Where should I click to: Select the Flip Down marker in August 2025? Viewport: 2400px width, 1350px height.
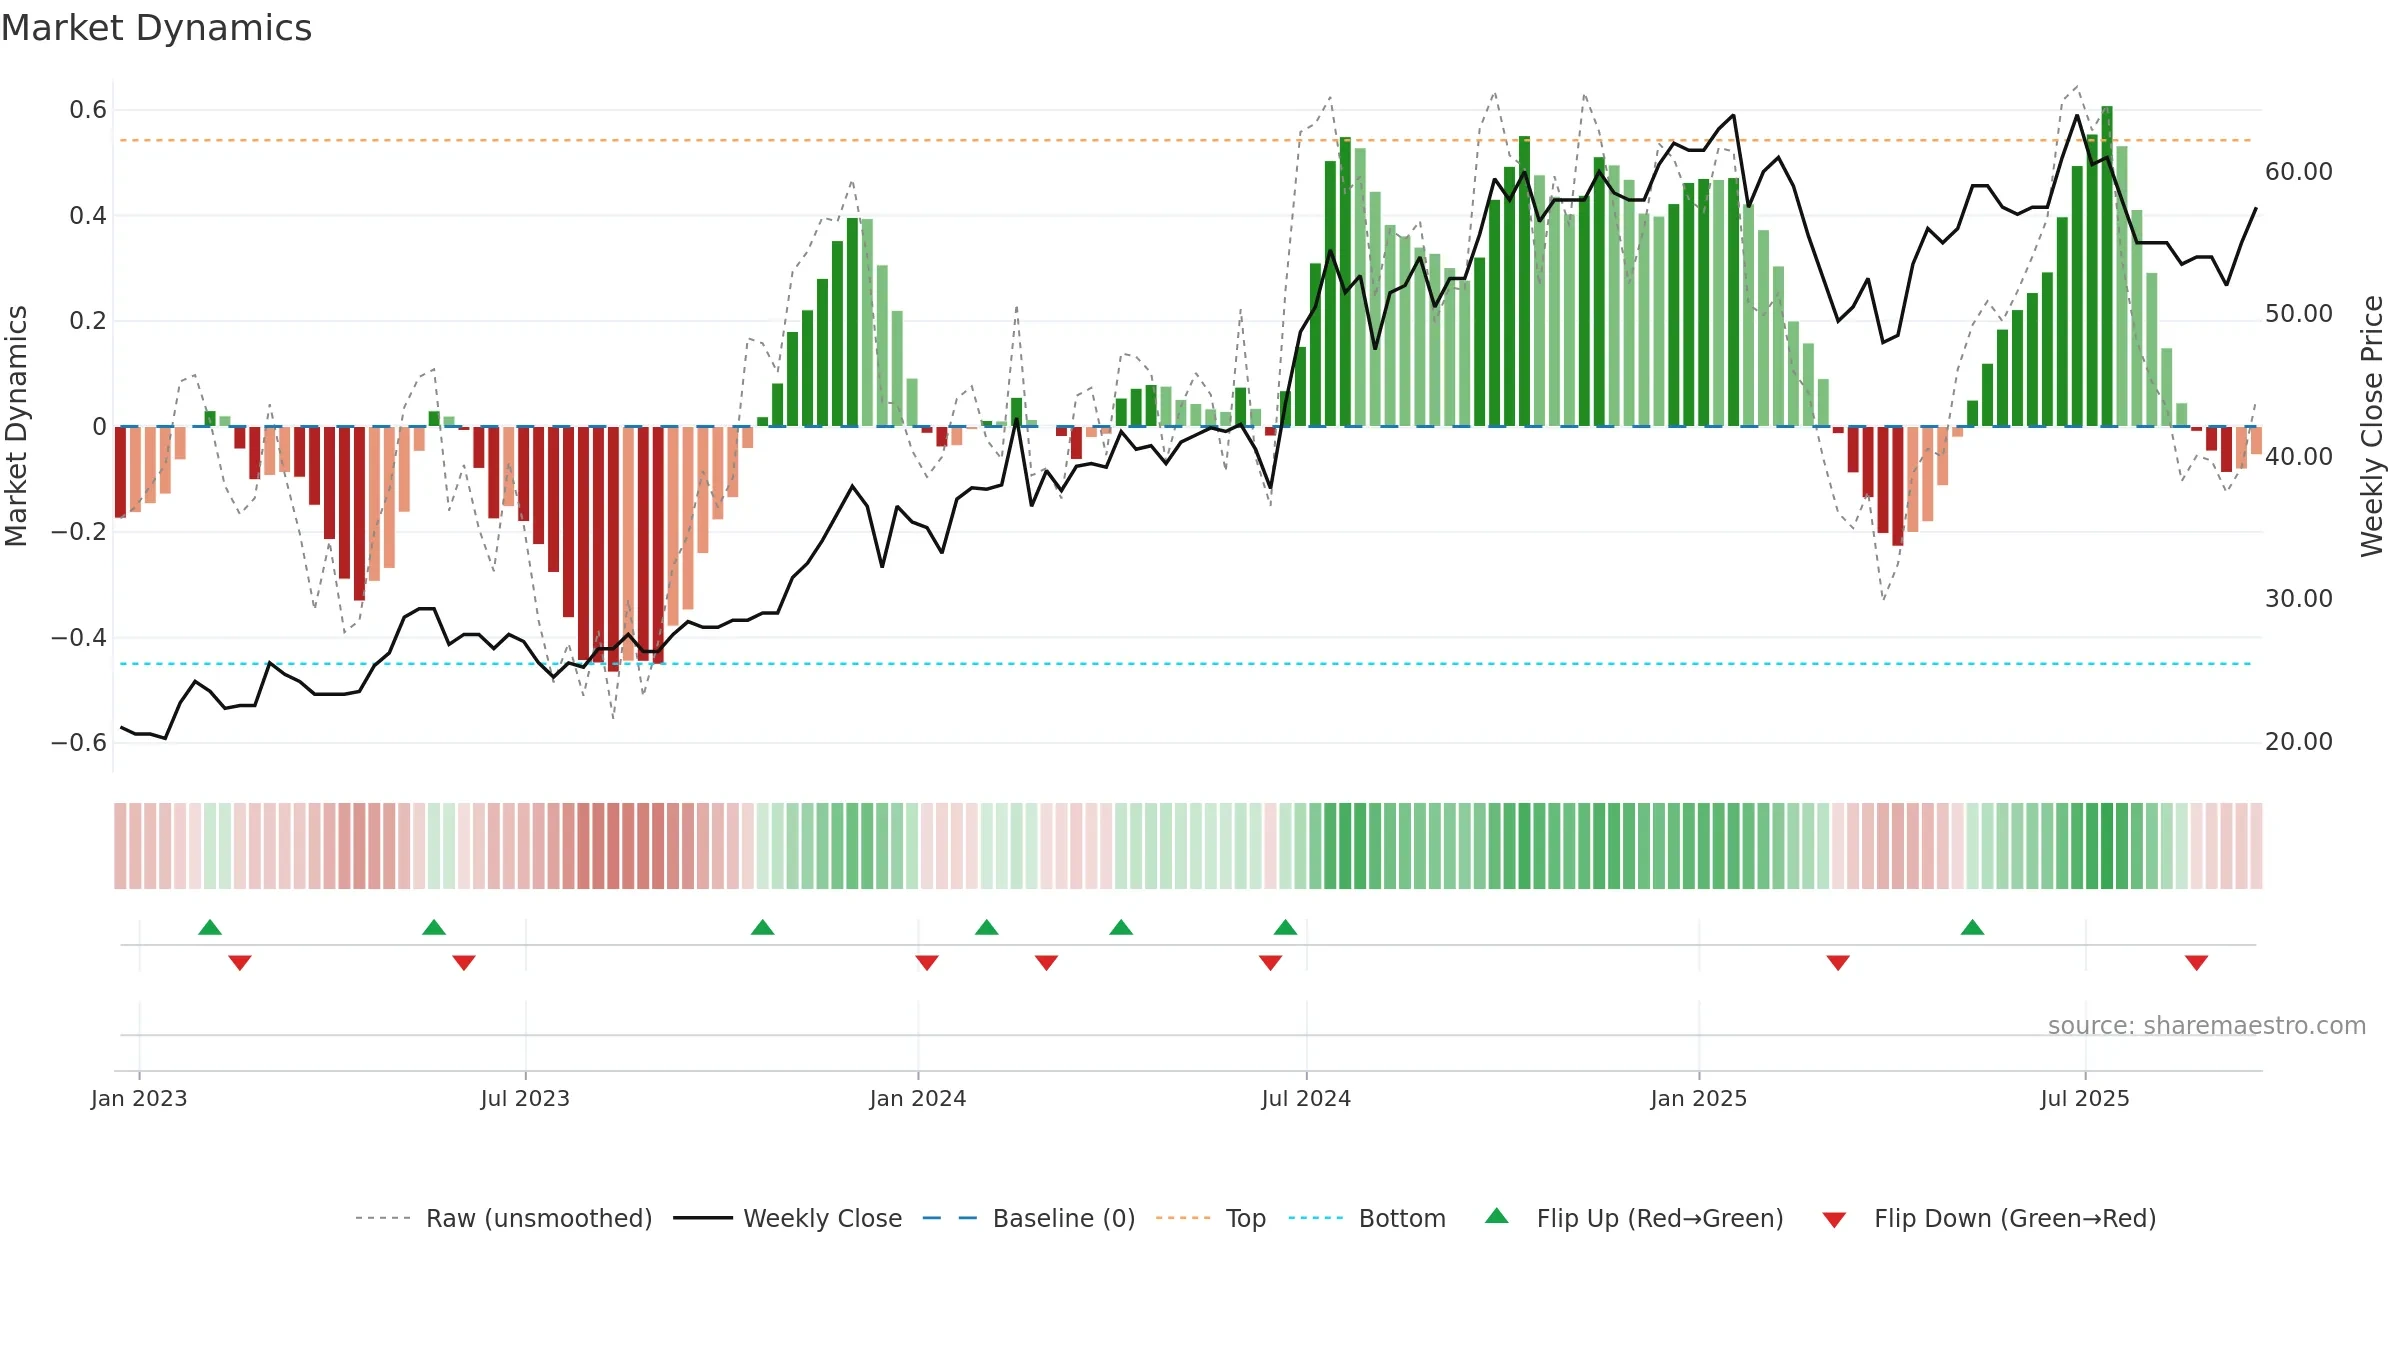tap(2197, 963)
